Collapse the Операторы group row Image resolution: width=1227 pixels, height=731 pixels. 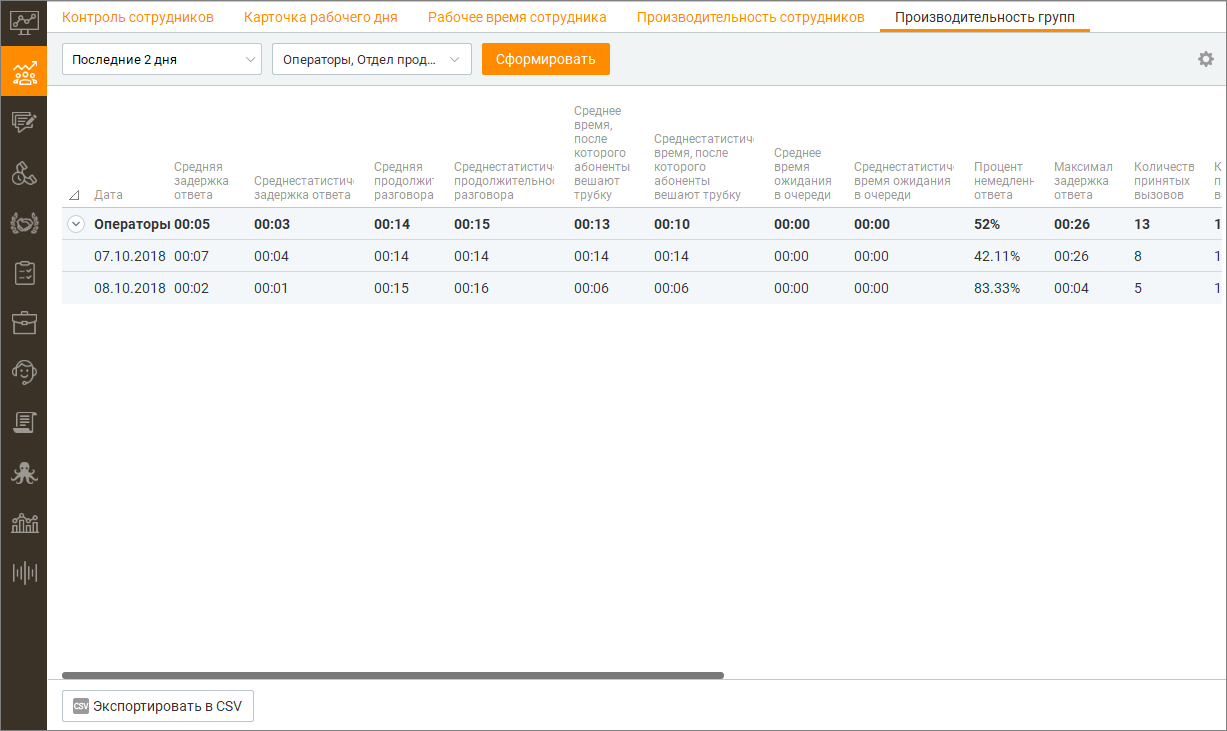(x=75, y=224)
